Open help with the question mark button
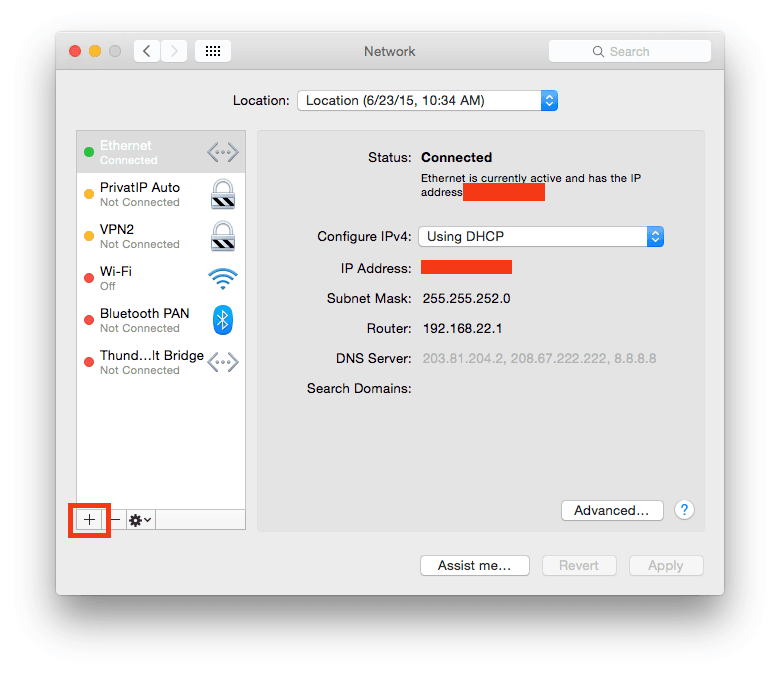Screen dimensions: 780x675 [x=684, y=510]
